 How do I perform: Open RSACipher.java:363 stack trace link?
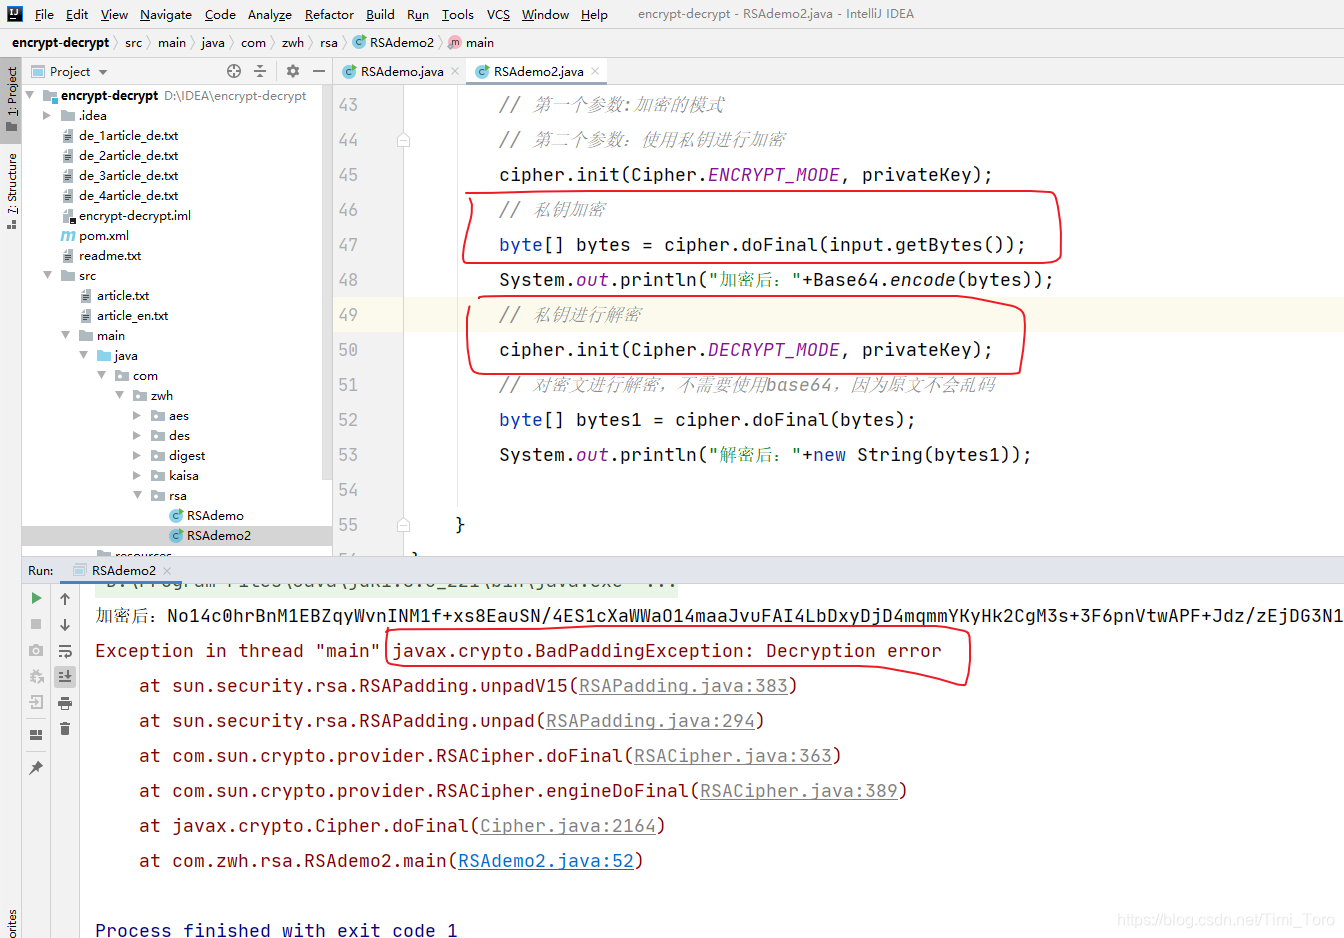(733, 756)
